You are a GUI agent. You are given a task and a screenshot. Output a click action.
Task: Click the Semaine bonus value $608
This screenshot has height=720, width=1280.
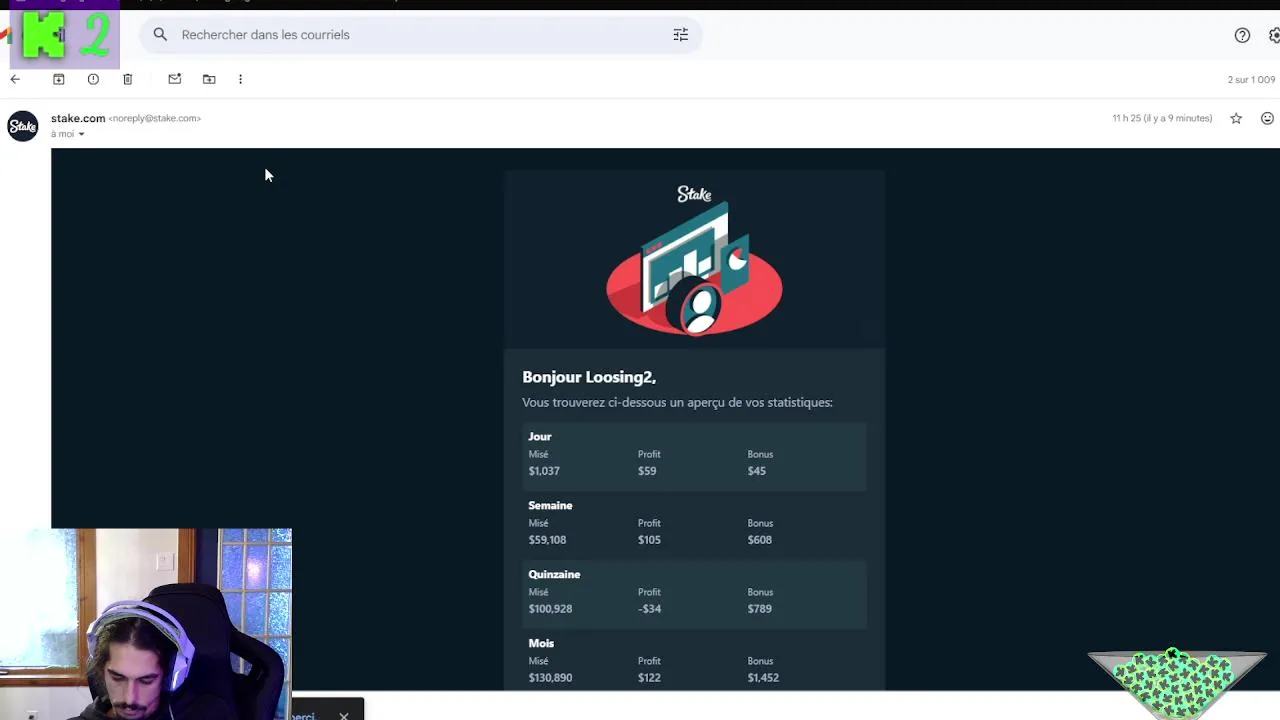pyautogui.click(x=760, y=540)
